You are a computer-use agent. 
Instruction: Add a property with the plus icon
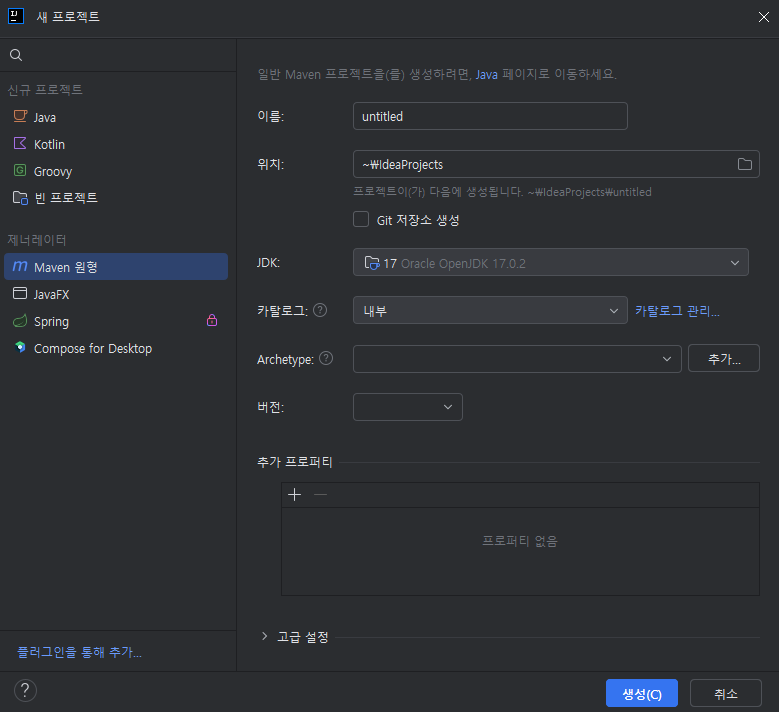tap(295, 494)
